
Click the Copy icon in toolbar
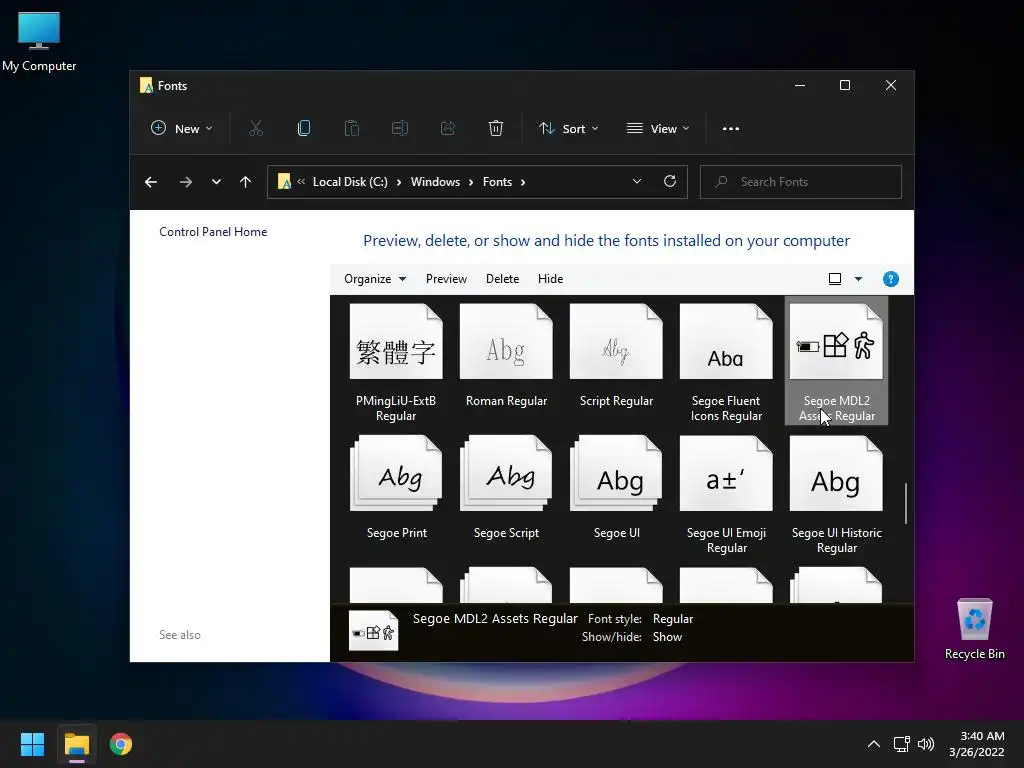(x=304, y=129)
